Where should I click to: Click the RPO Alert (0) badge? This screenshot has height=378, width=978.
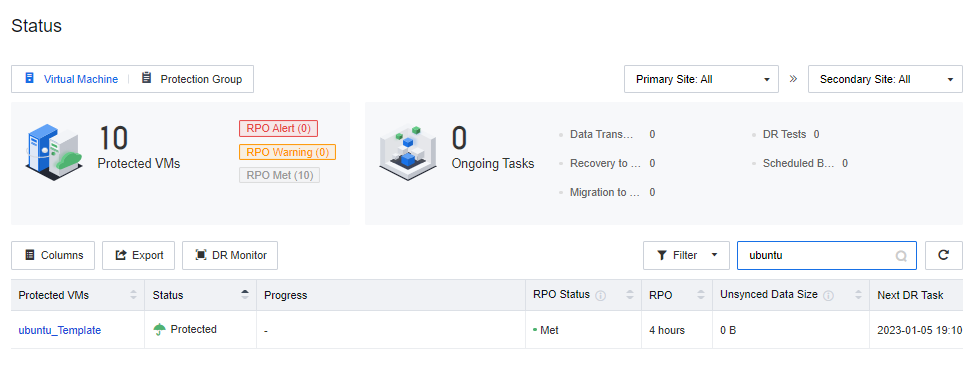point(278,128)
